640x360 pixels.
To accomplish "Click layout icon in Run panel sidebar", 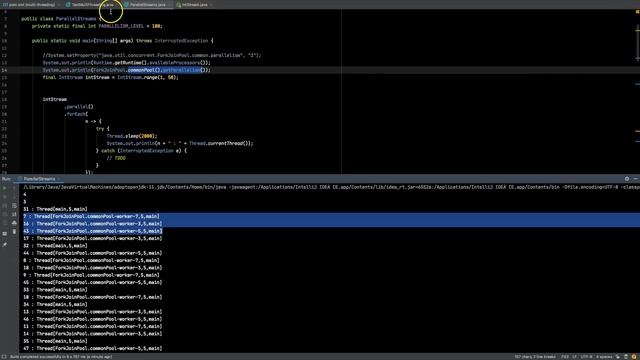I will [5, 233].
